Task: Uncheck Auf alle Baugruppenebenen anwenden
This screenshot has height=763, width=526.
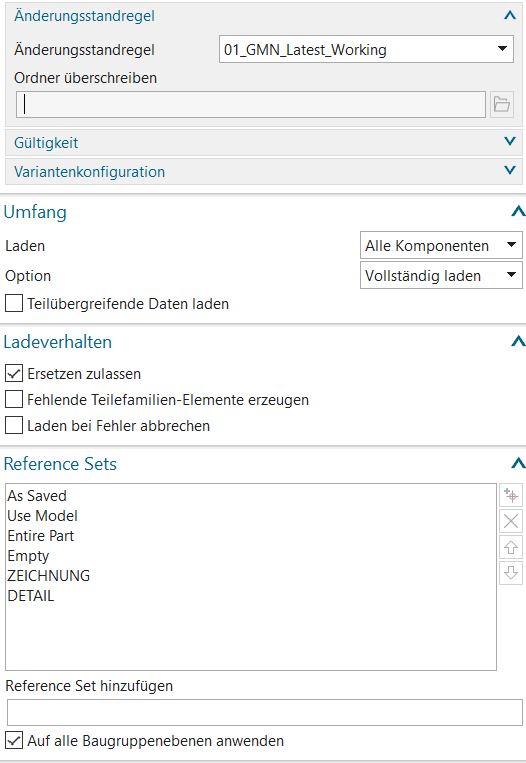Action: 14,741
